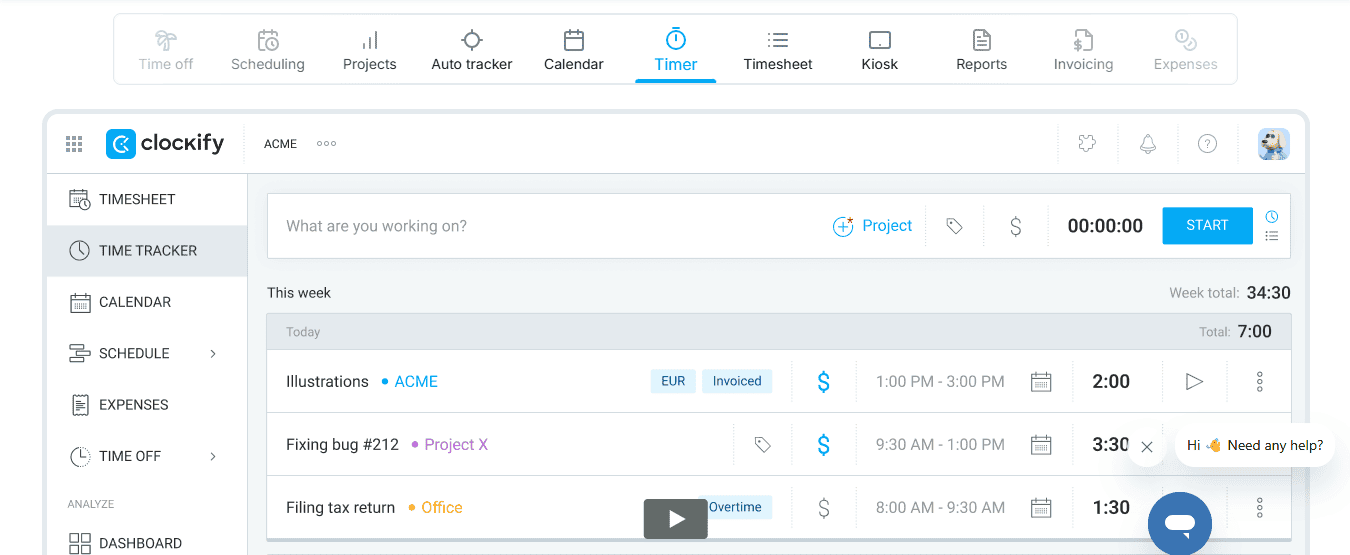This screenshot has height=555, width=1350.
Task: Edit the 2:00 duration of Illustrations entry
Action: coord(1111,381)
